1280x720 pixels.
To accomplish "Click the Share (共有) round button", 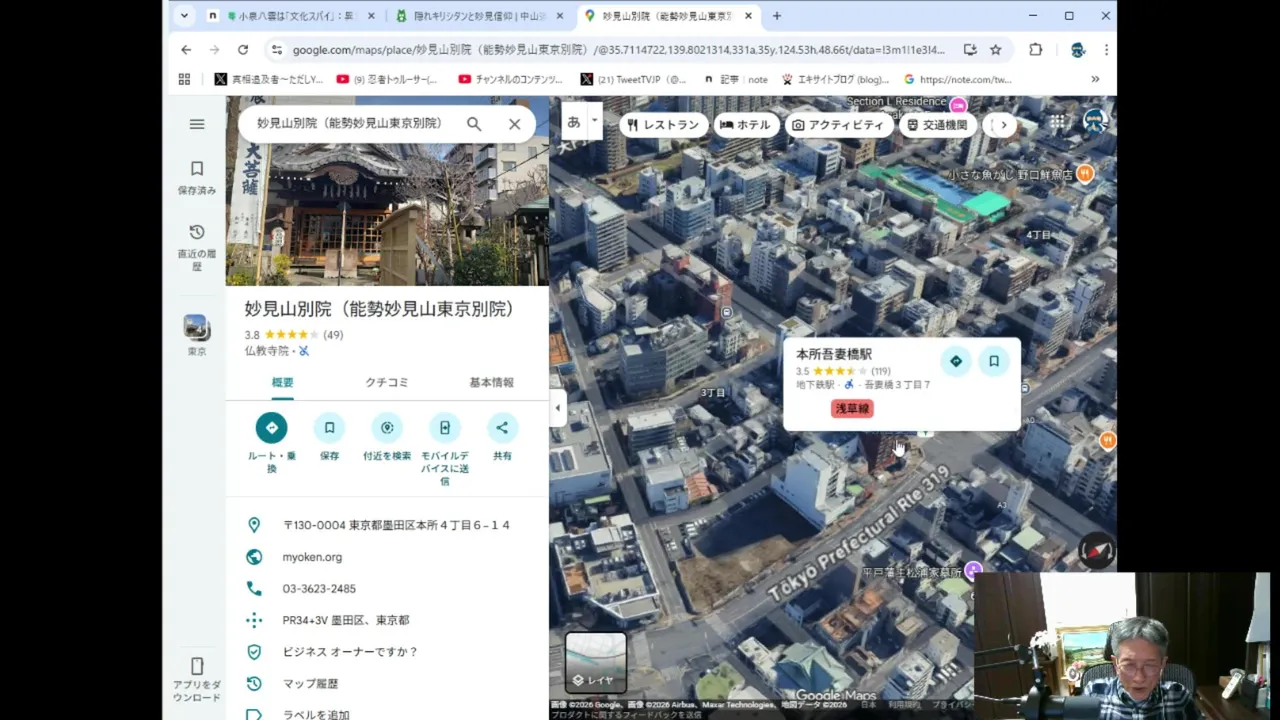I will (x=502, y=428).
